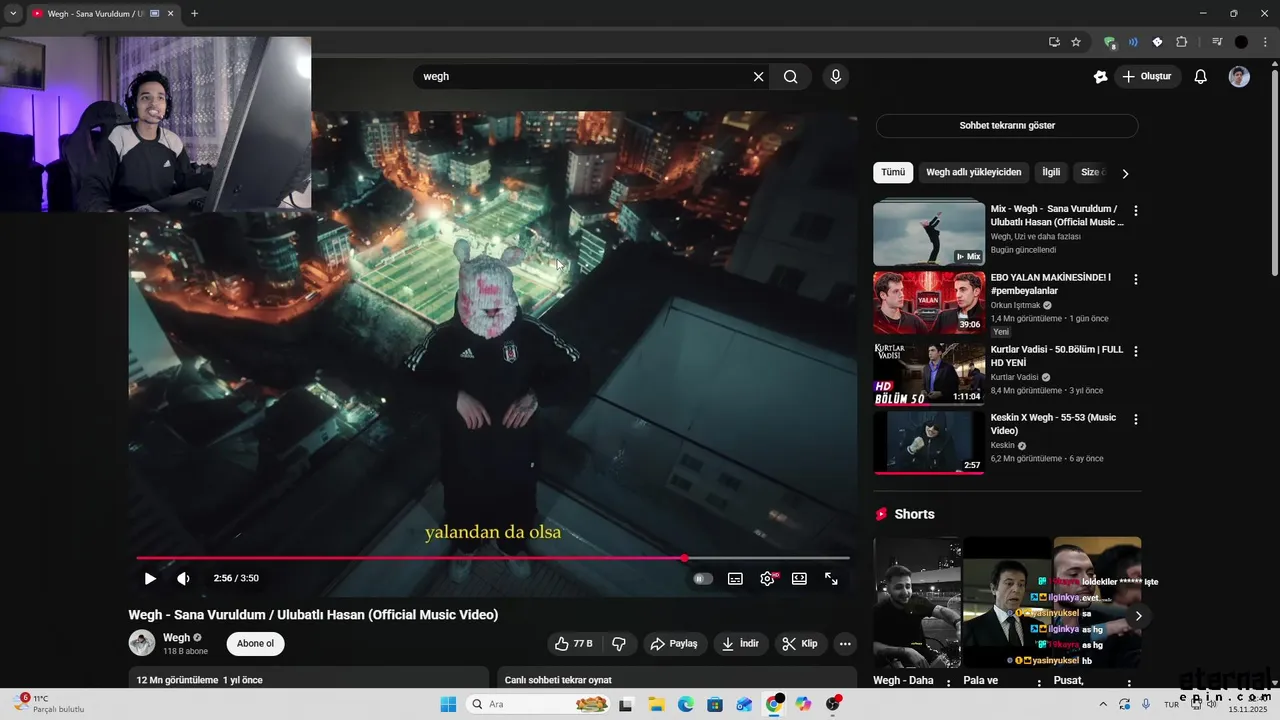Open notifications bell
Image resolution: width=1280 pixels, height=720 pixels.
pyautogui.click(x=1201, y=77)
